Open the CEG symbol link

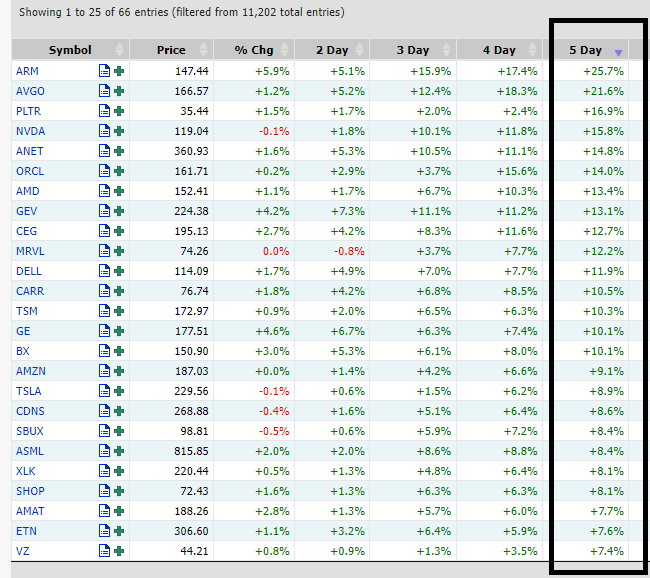tap(27, 231)
